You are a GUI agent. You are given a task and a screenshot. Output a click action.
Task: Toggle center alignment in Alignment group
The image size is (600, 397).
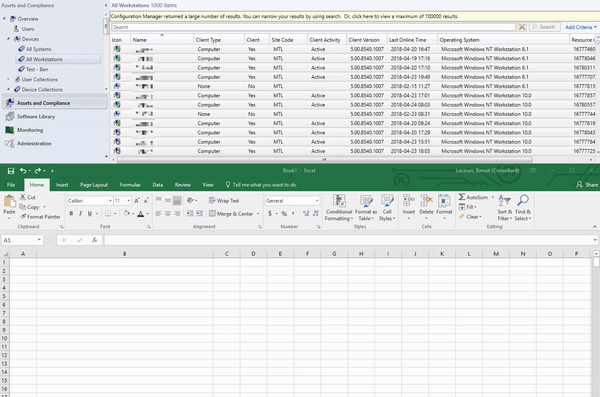(x=168, y=214)
